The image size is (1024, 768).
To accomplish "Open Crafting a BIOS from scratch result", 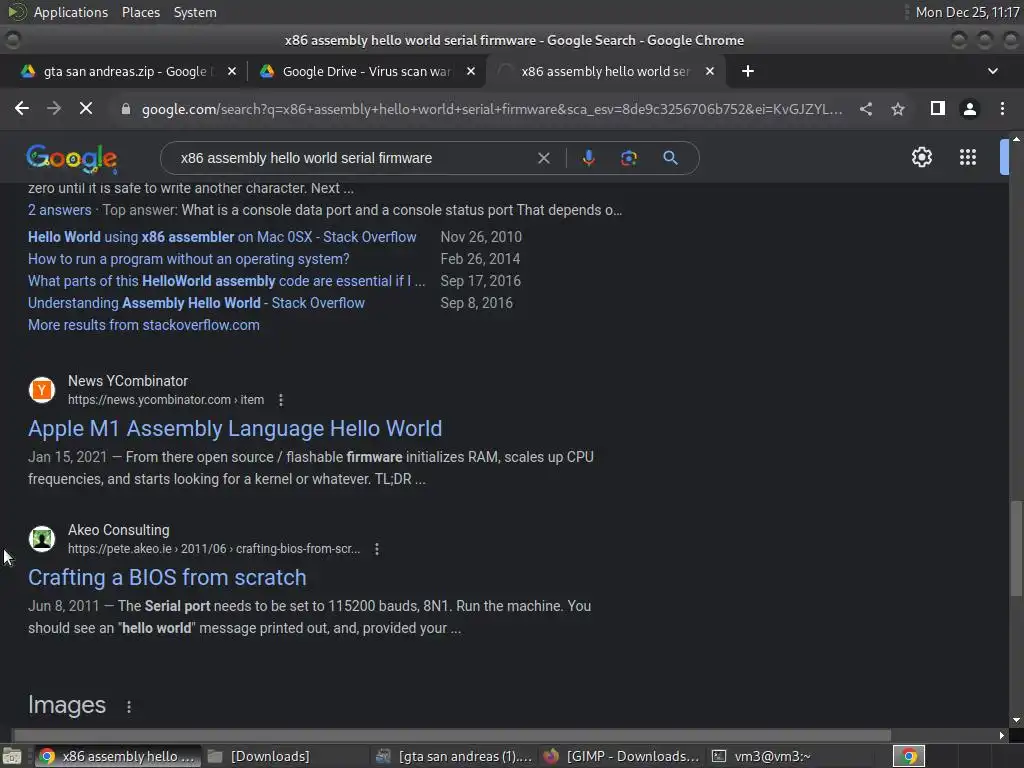I will click(167, 577).
